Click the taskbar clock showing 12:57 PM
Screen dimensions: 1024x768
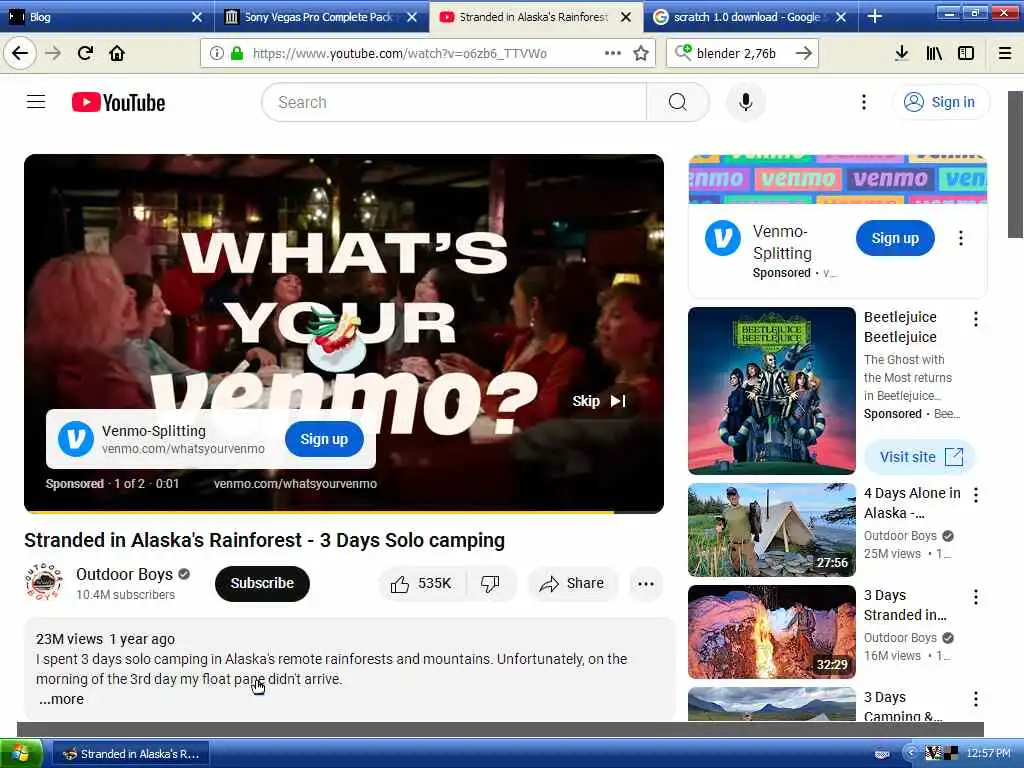pyautogui.click(x=988, y=754)
